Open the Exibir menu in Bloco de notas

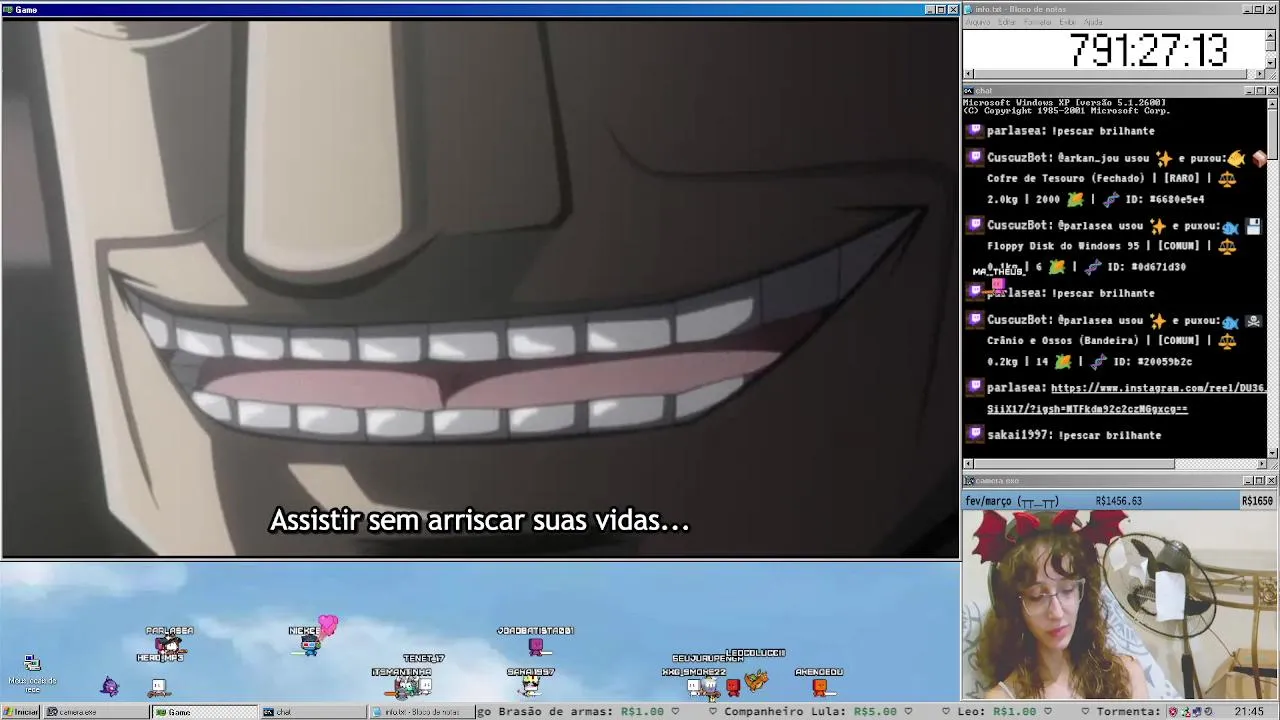point(1067,22)
